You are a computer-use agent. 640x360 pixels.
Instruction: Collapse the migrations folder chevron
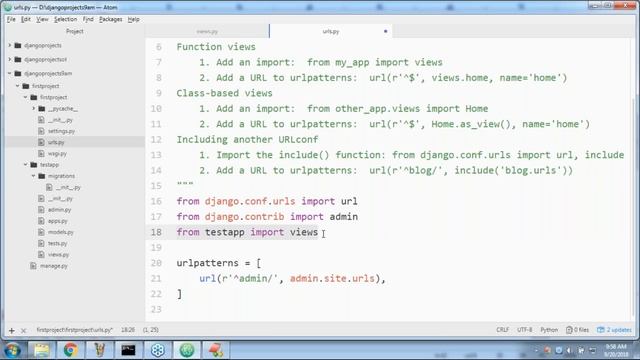tap(33, 176)
